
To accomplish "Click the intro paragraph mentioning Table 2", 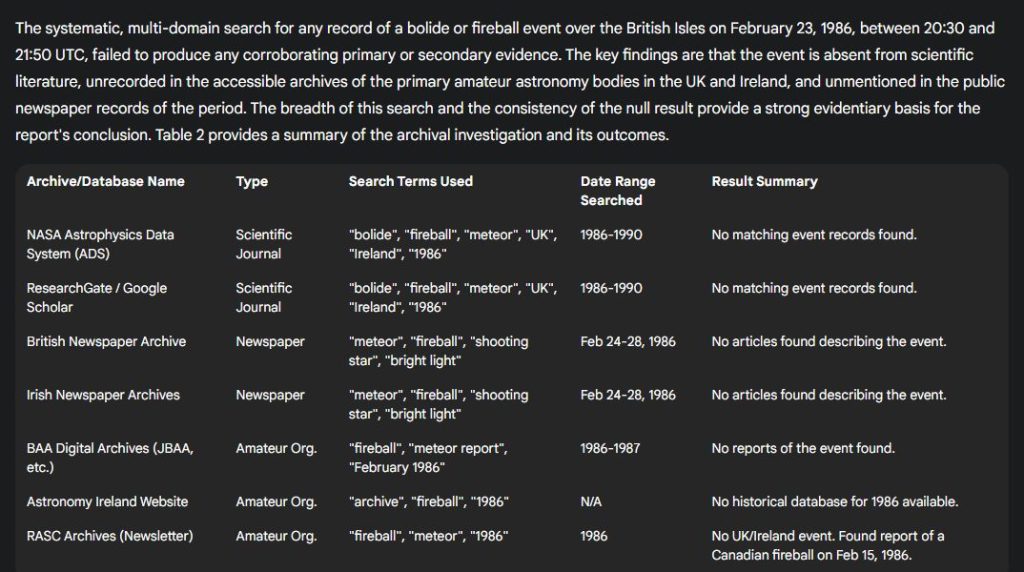I will (x=509, y=82).
